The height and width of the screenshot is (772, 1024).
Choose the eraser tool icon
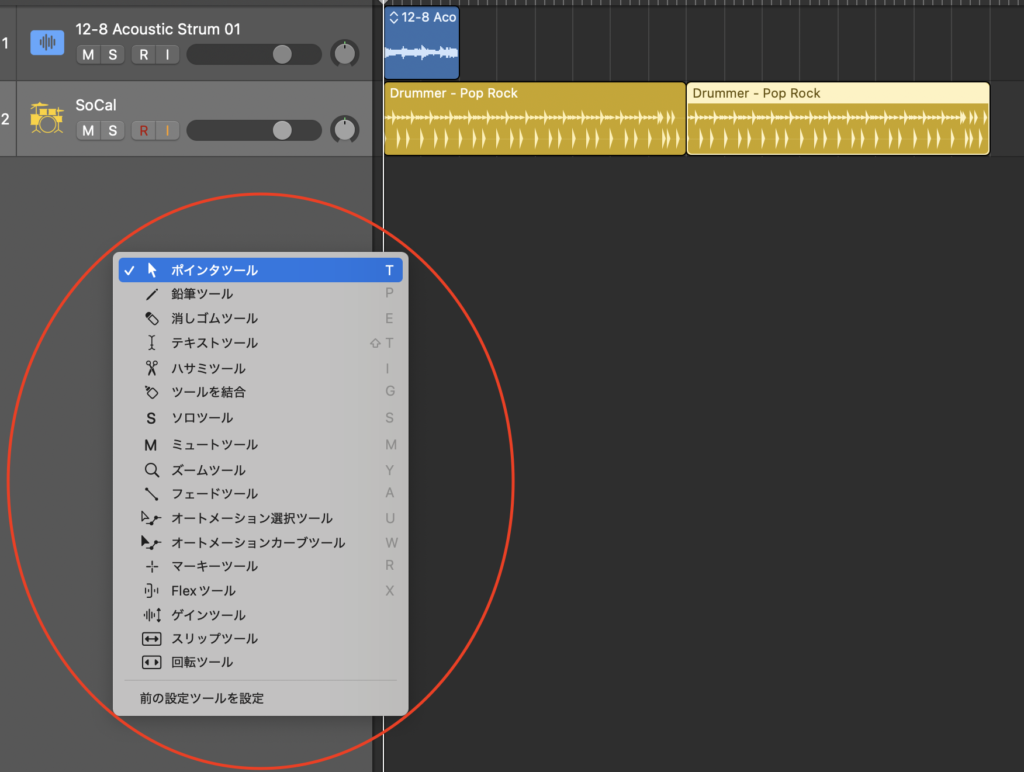tap(152, 319)
